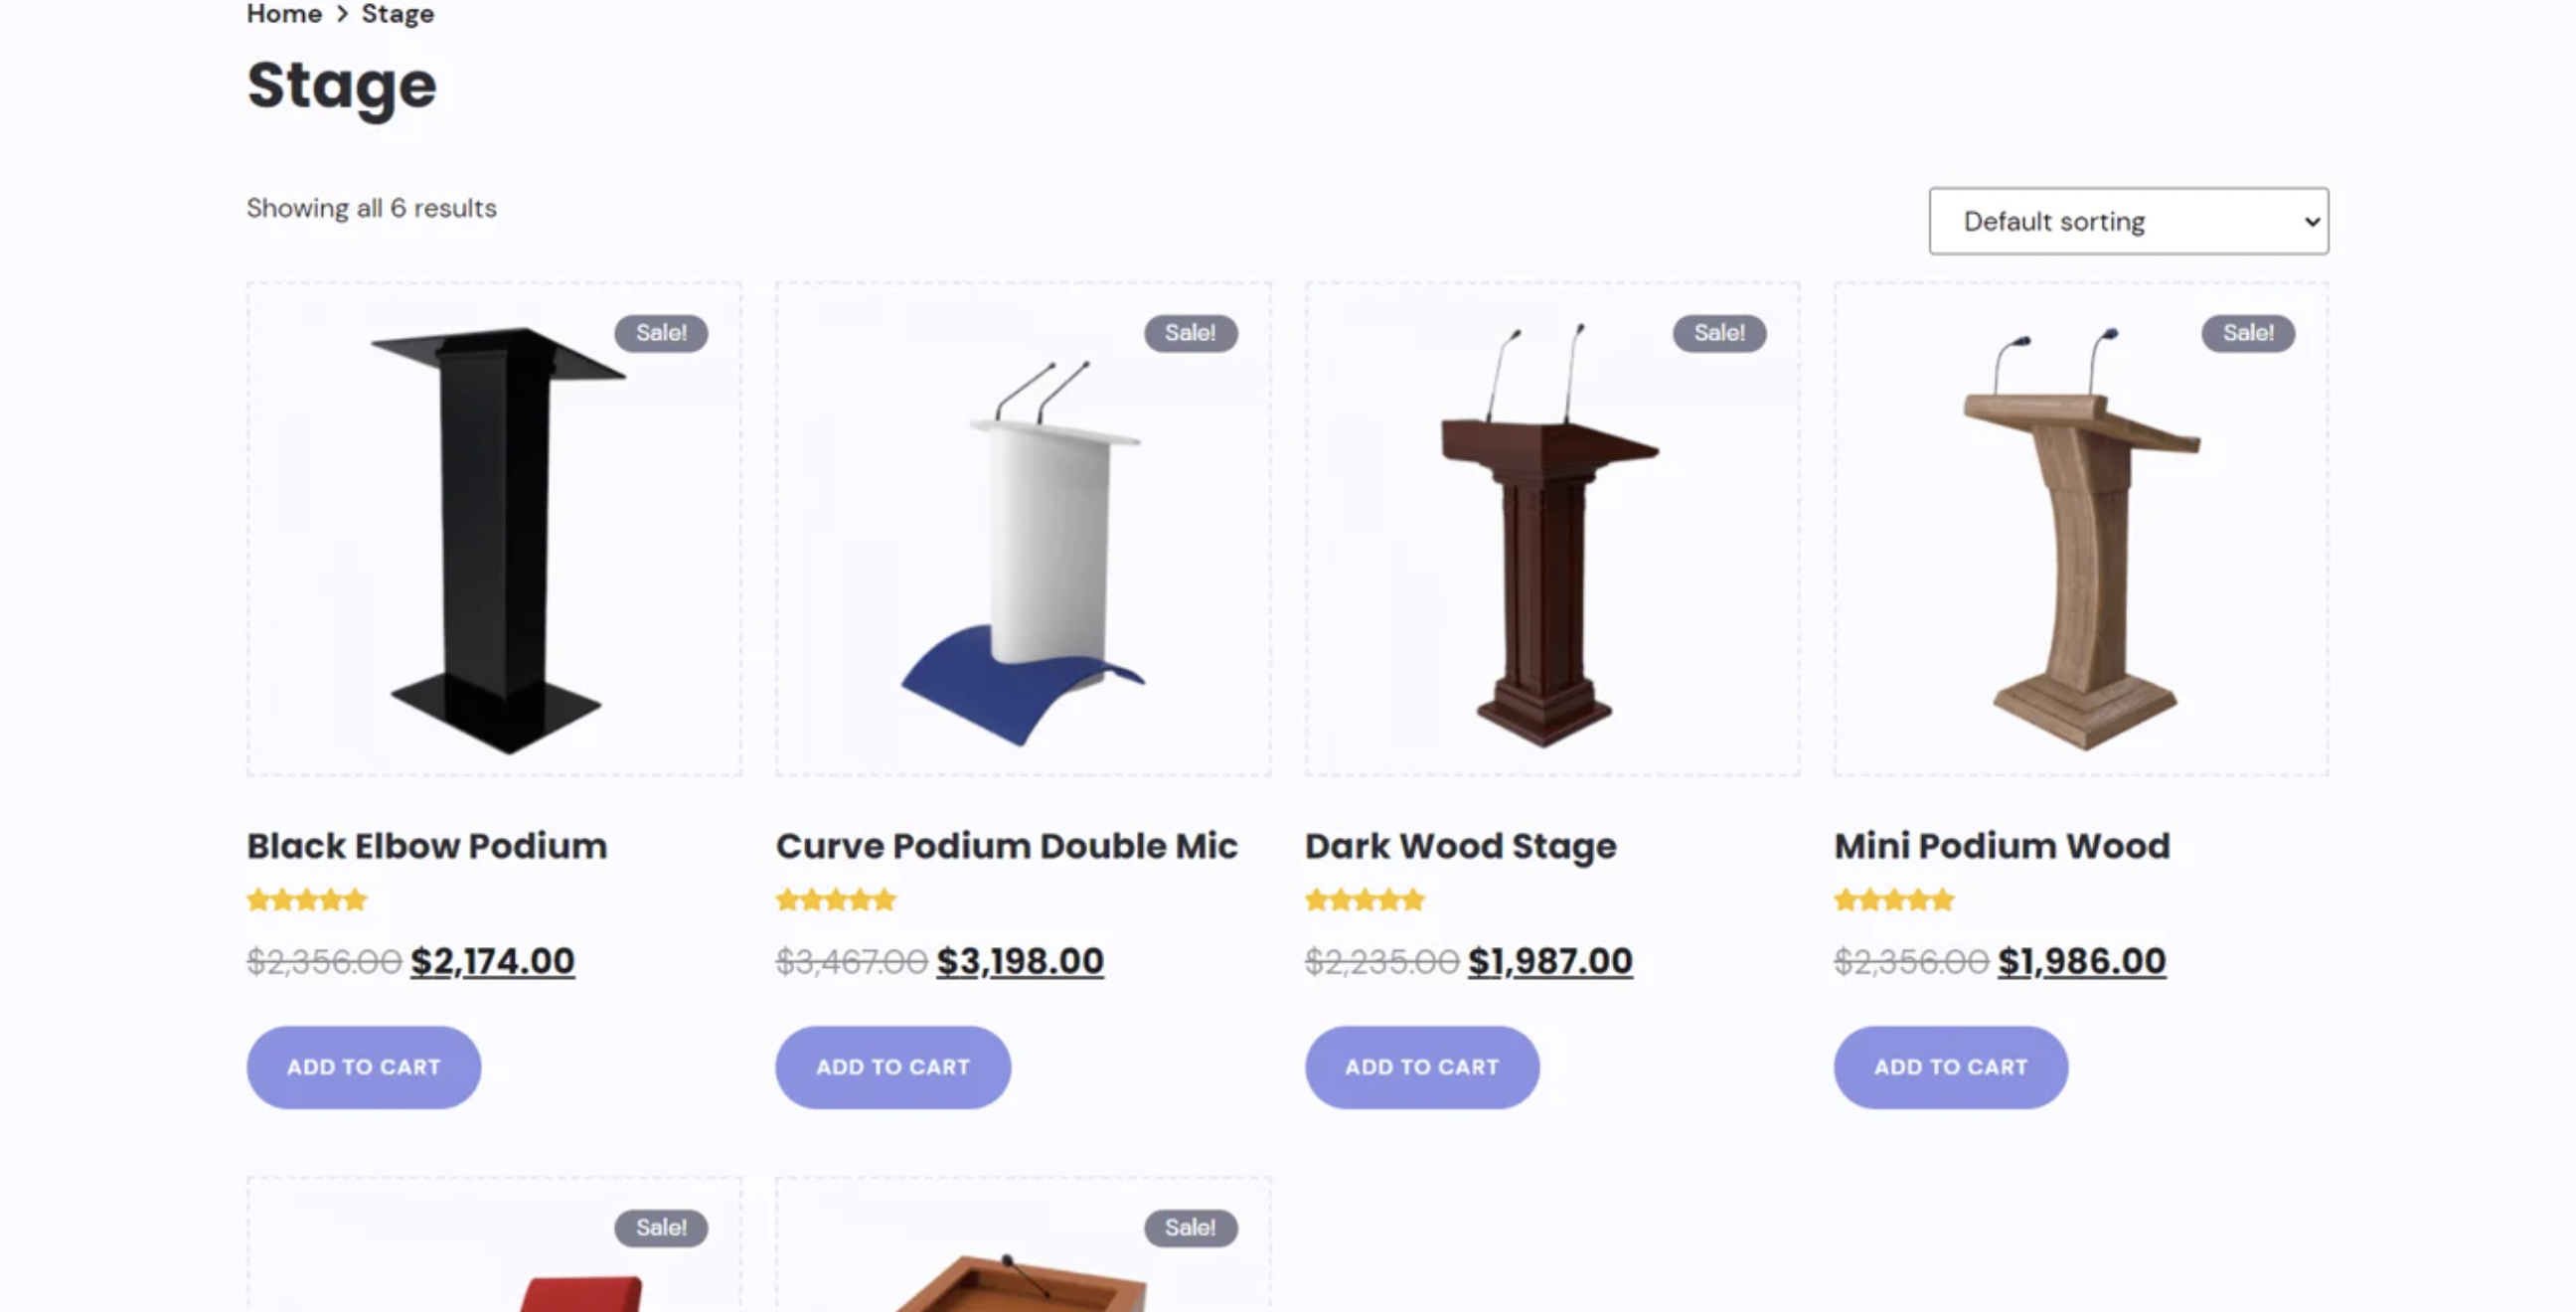Go to Home breadcrumb link

pyautogui.click(x=284, y=13)
